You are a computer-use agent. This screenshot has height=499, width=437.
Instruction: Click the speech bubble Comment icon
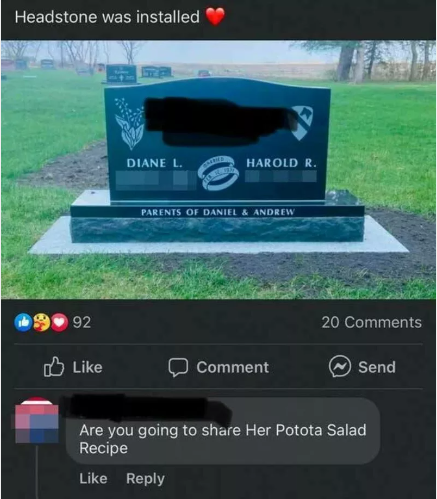[178, 367]
